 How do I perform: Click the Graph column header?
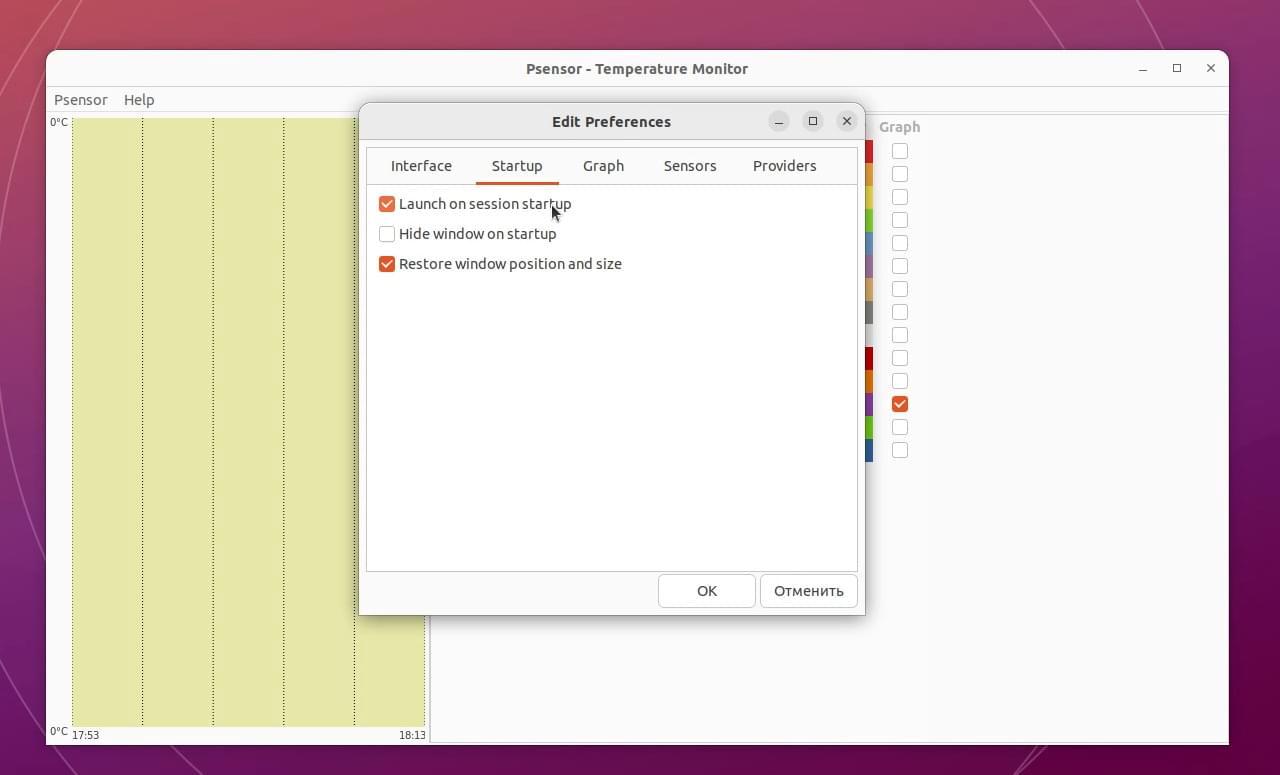coord(900,127)
